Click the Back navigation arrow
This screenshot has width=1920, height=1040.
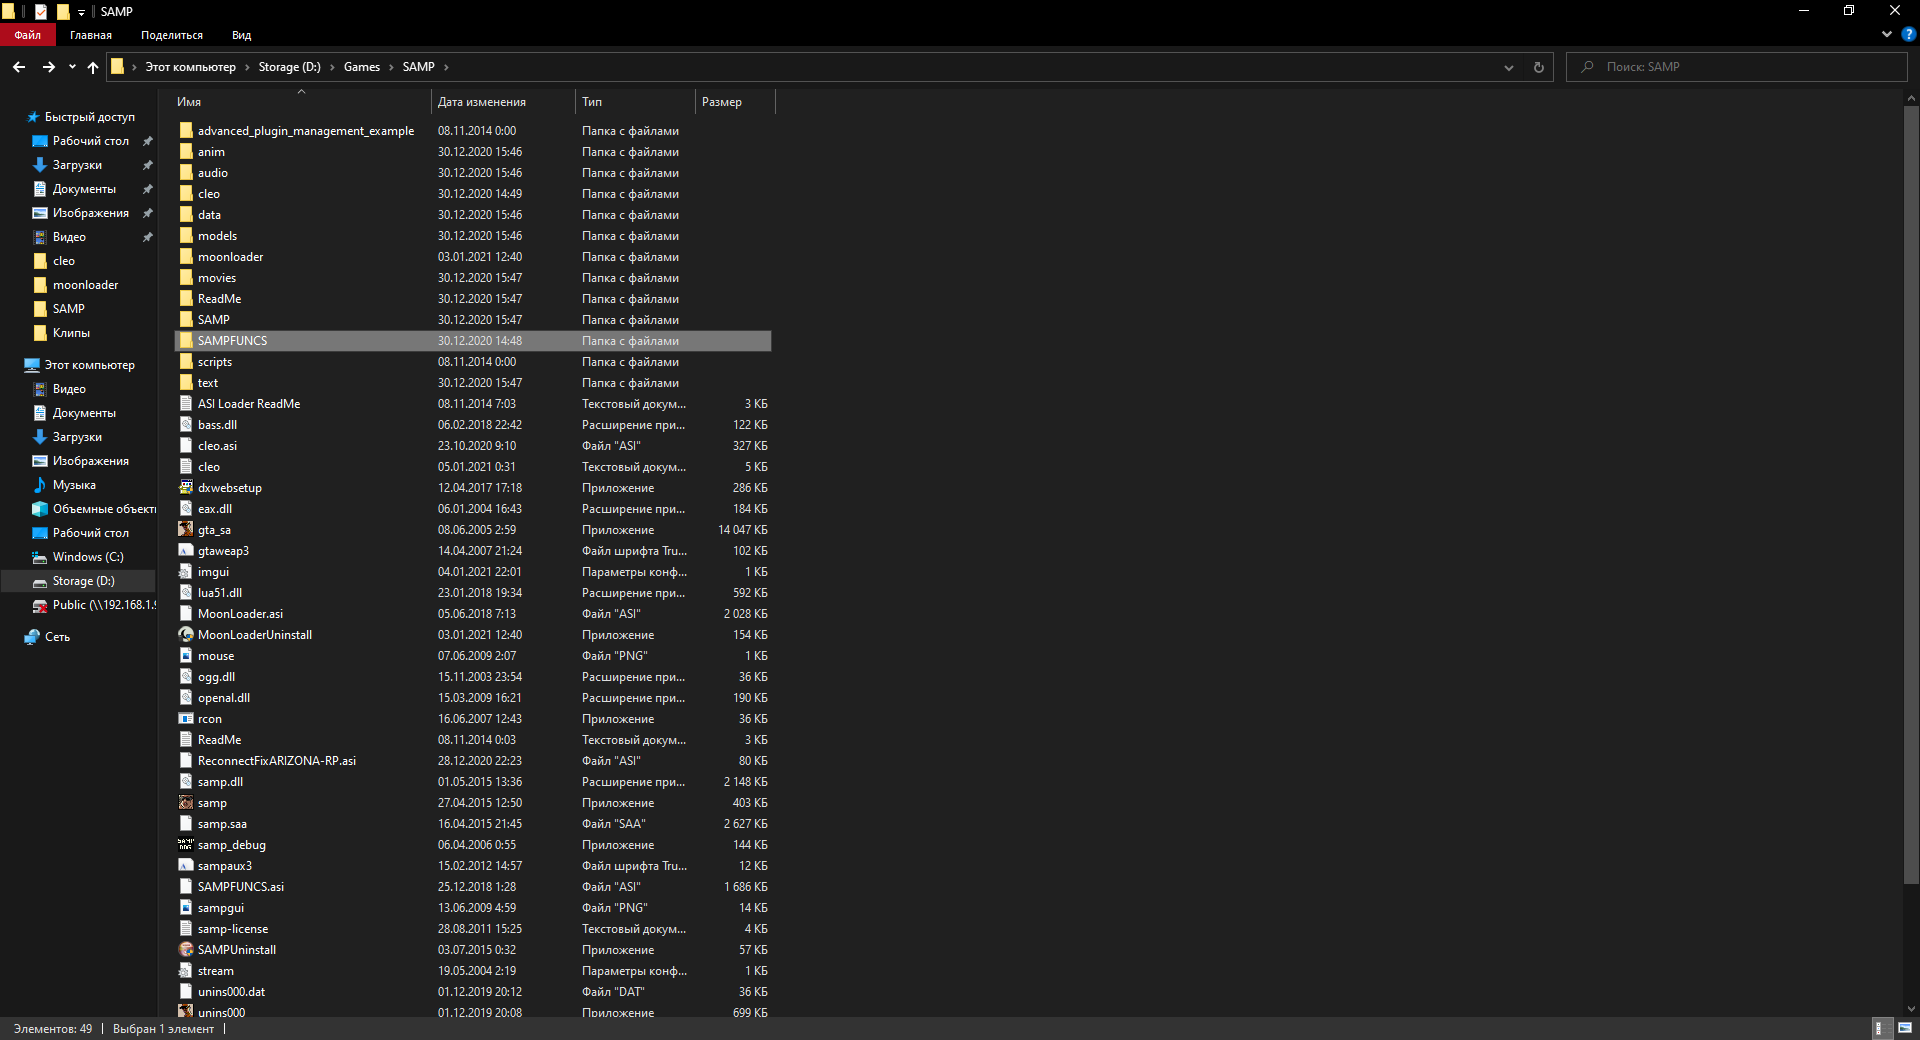click(19, 67)
